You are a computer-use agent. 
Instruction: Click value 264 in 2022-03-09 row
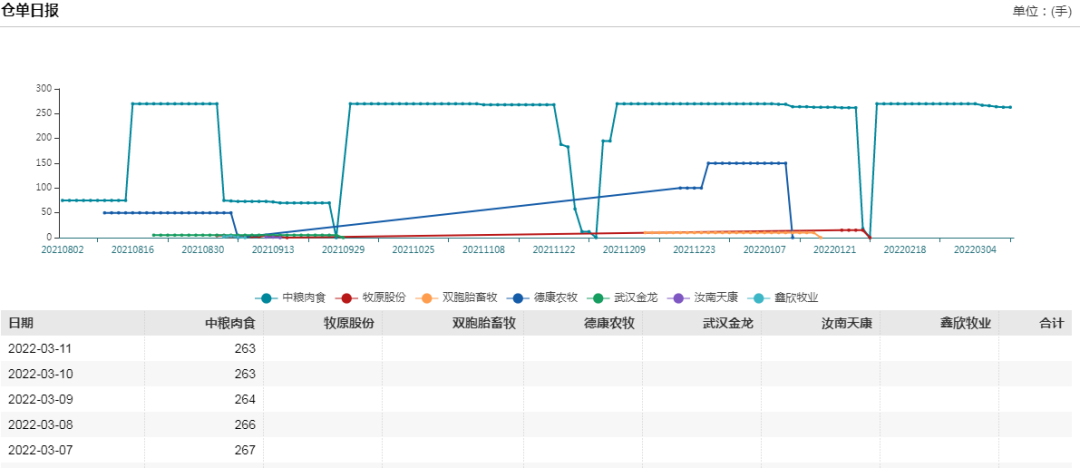245,400
